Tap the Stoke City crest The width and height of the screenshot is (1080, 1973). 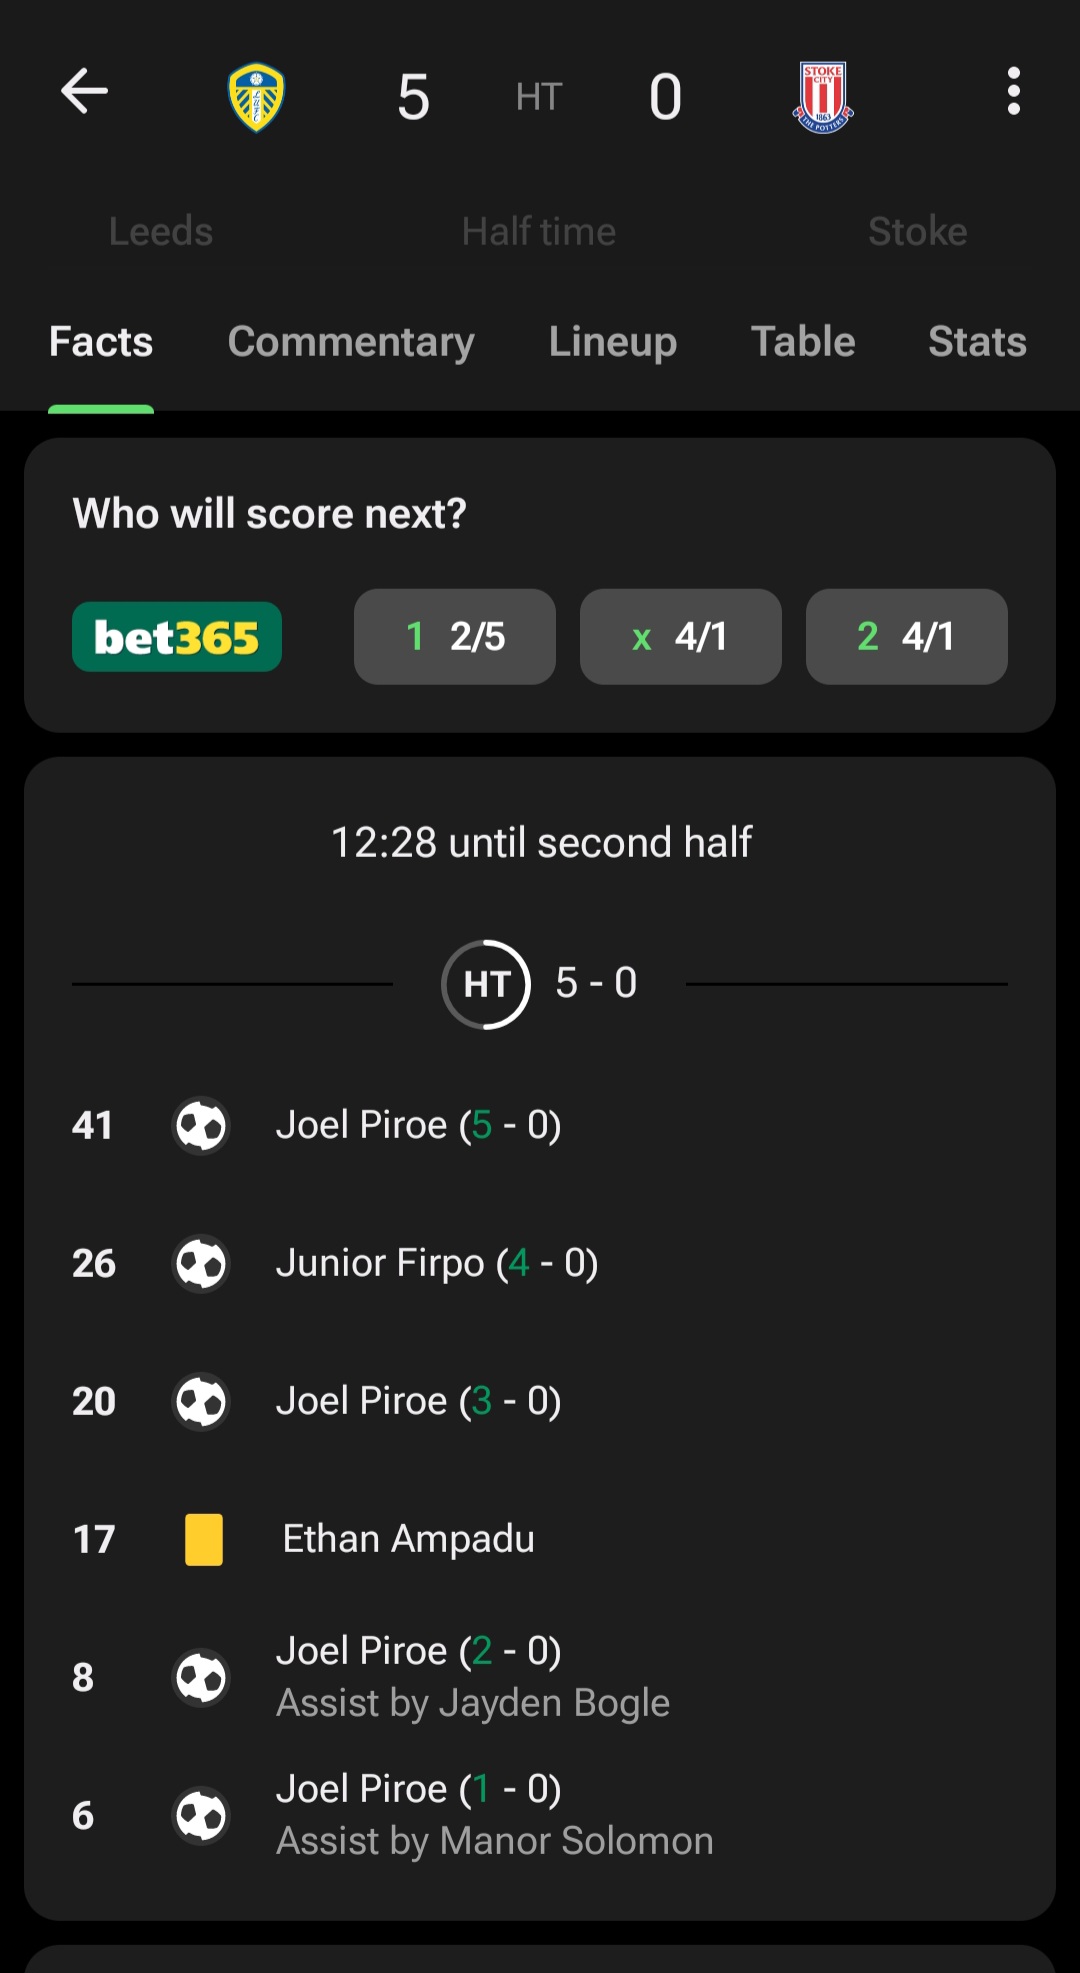pyautogui.click(x=823, y=97)
